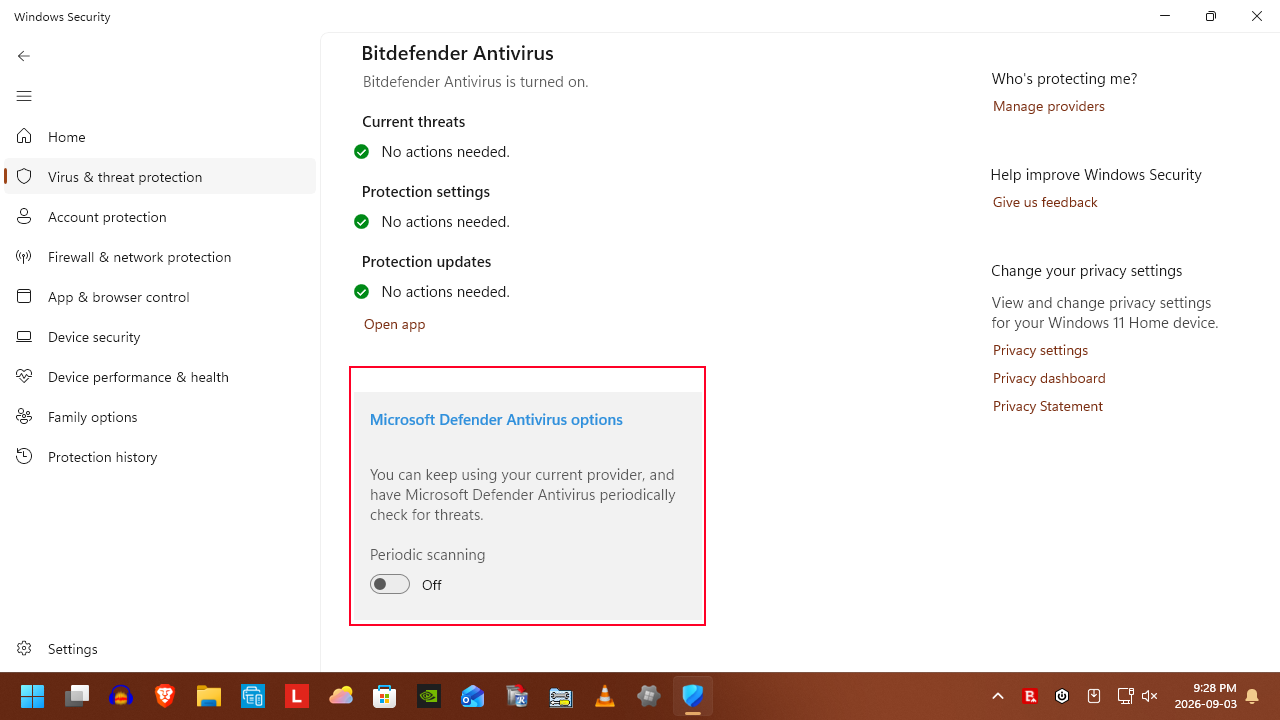Click 'Change your privacy settings' heading
Image resolution: width=1280 pixels, height=720 pixels.
pyautogui.click(x=1086, y=271)
